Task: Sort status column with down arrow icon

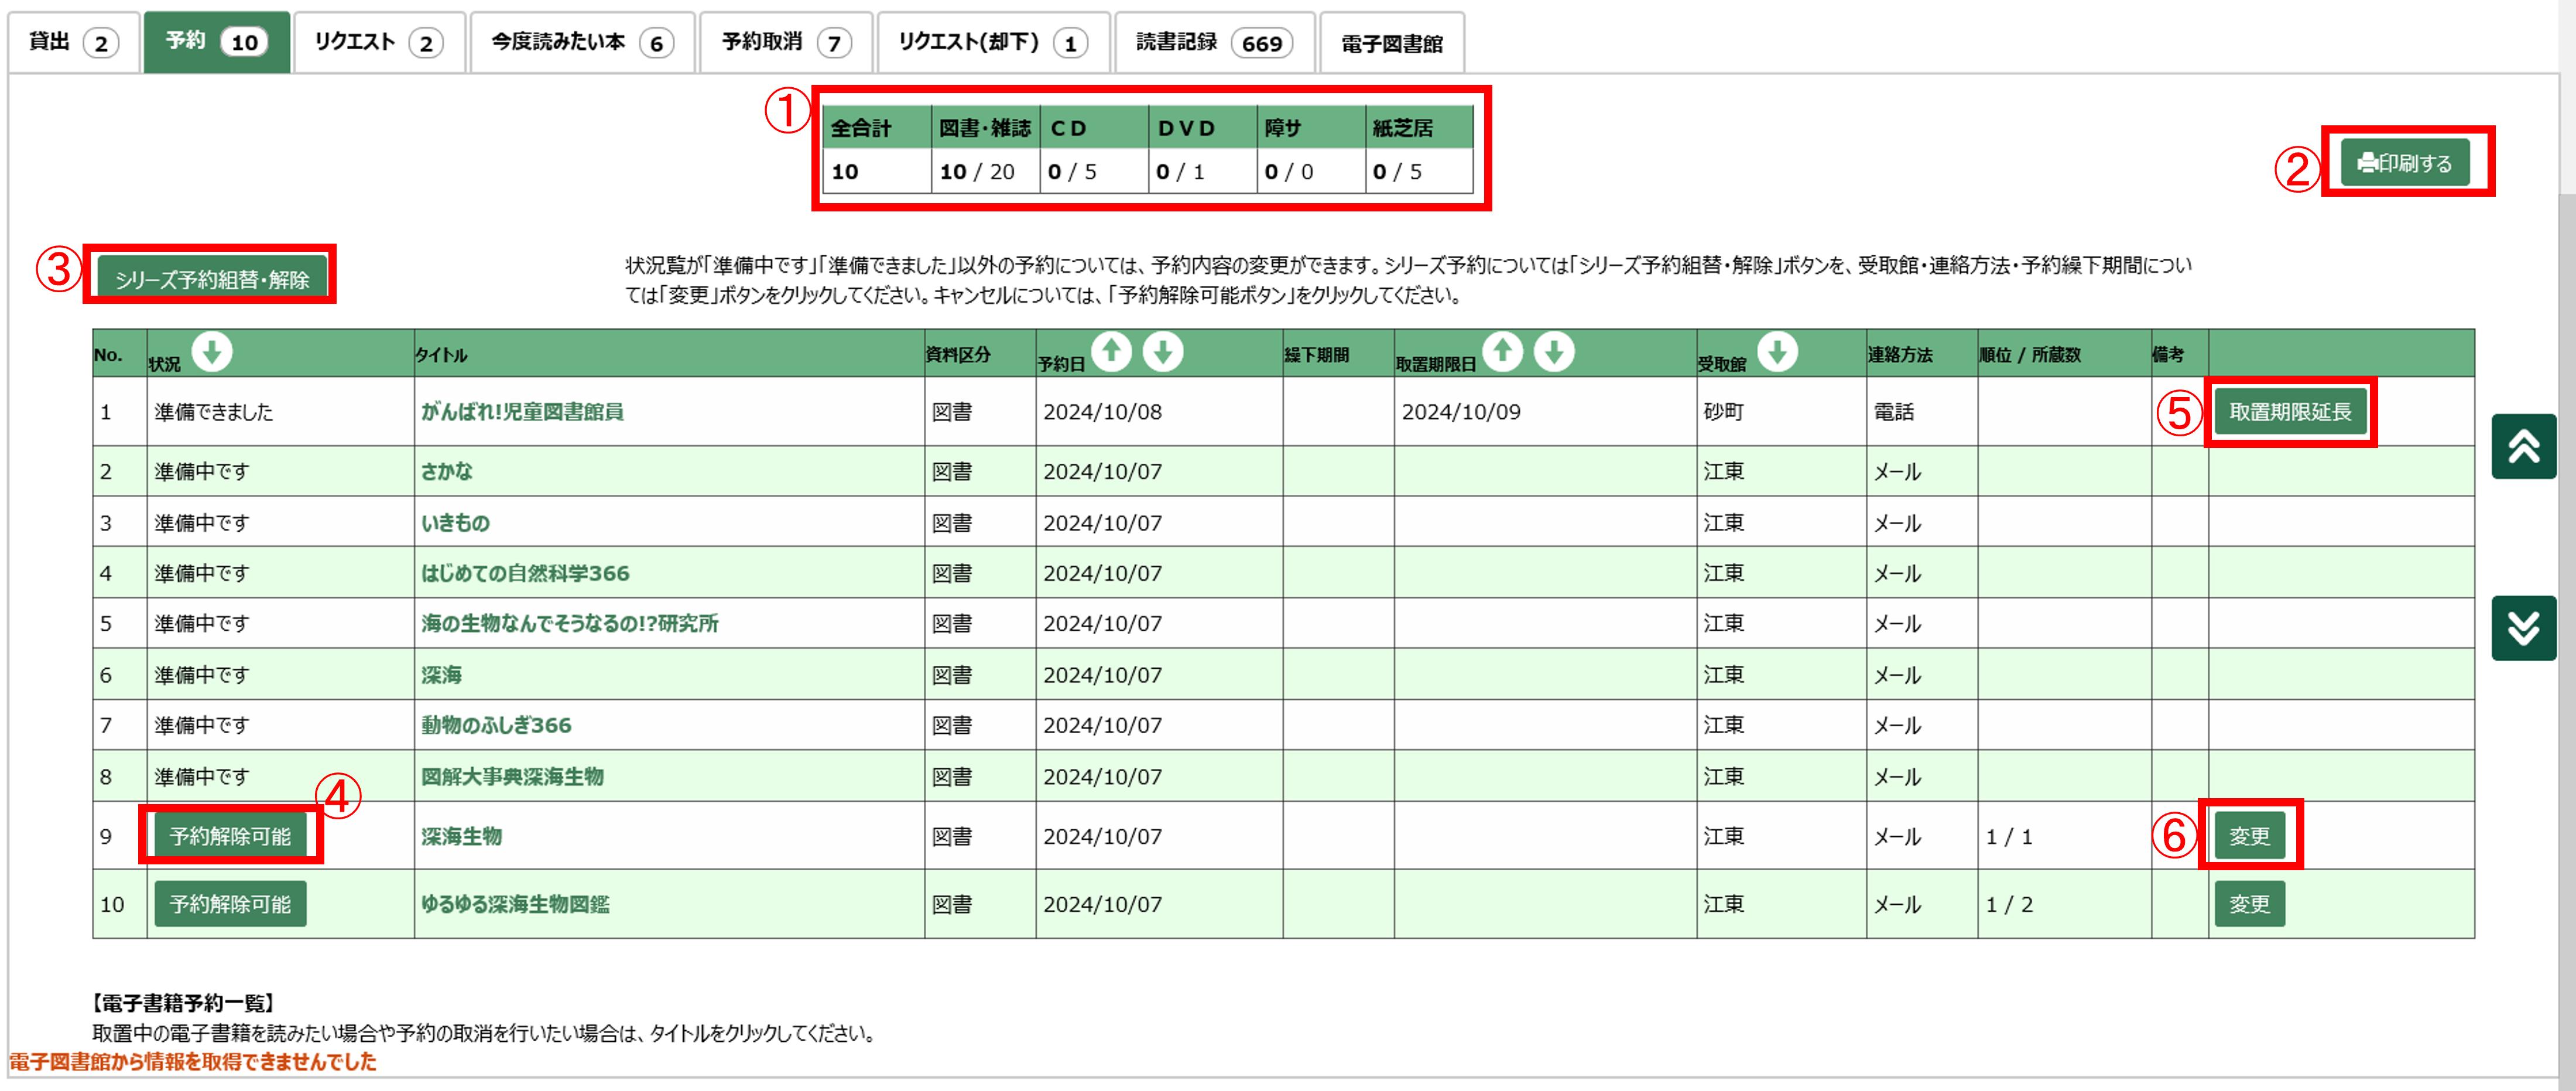Action: click(x=212, y=351)
